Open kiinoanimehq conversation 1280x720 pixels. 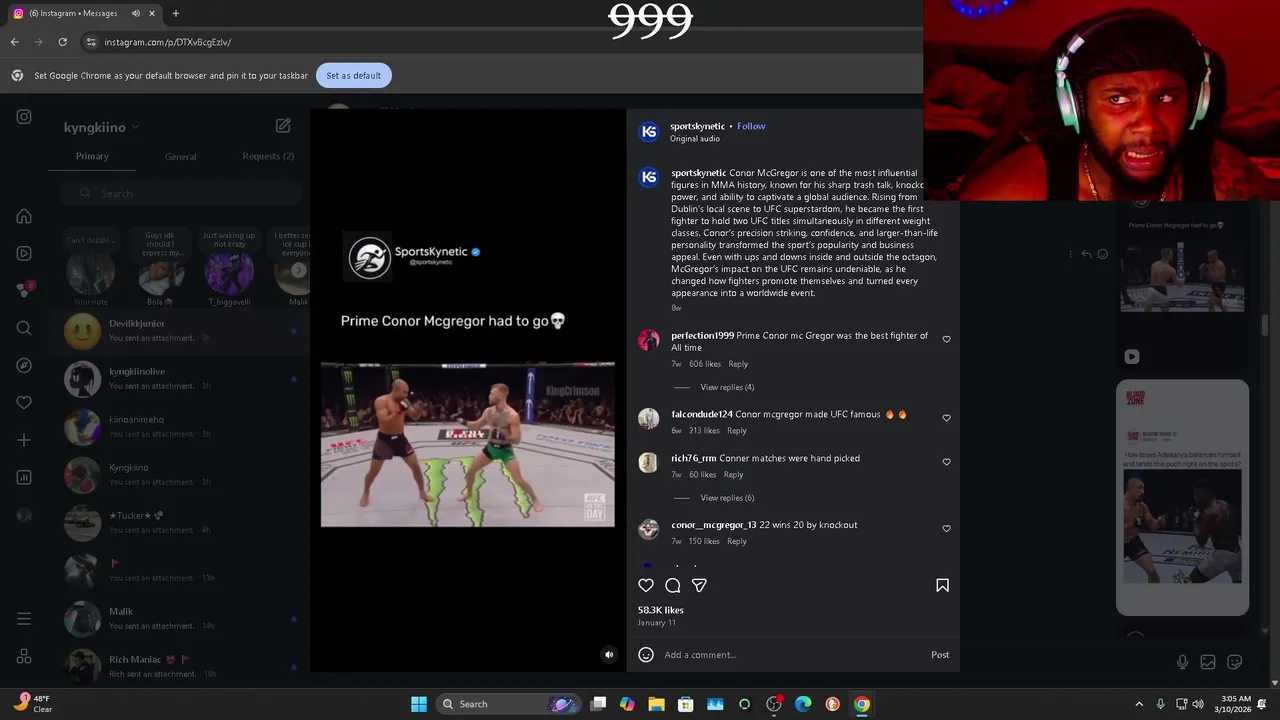point(181,426)
